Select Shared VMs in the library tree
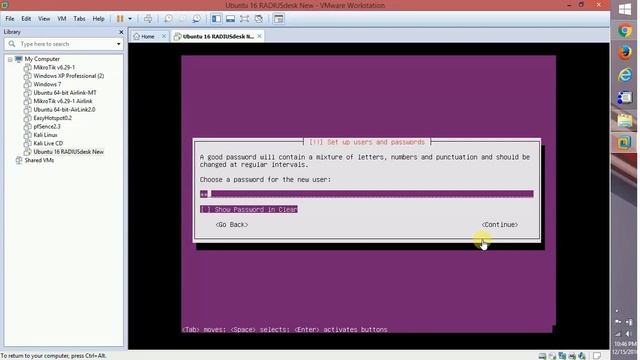The image size is (640, 360). click(x=39, y=160)
